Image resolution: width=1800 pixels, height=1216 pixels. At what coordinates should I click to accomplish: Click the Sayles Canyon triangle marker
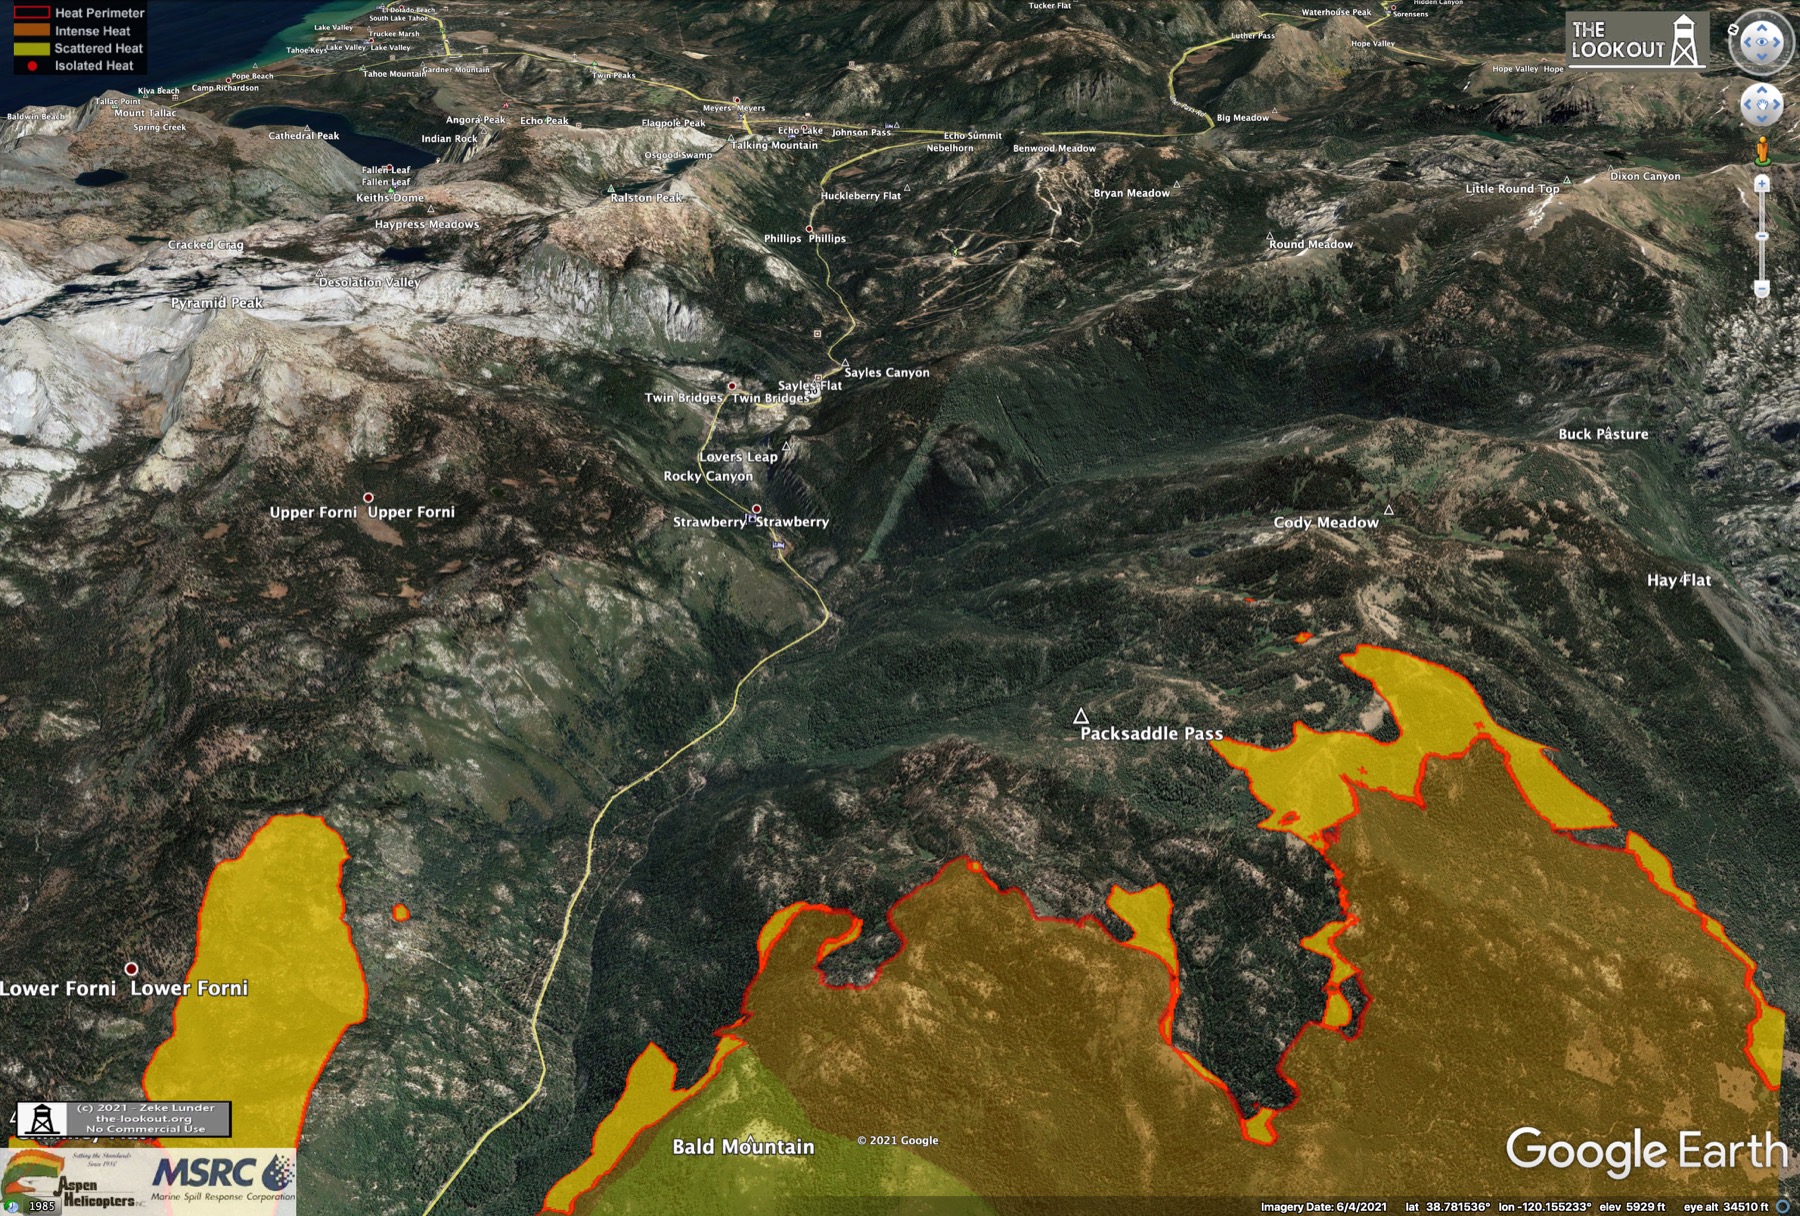845,362
